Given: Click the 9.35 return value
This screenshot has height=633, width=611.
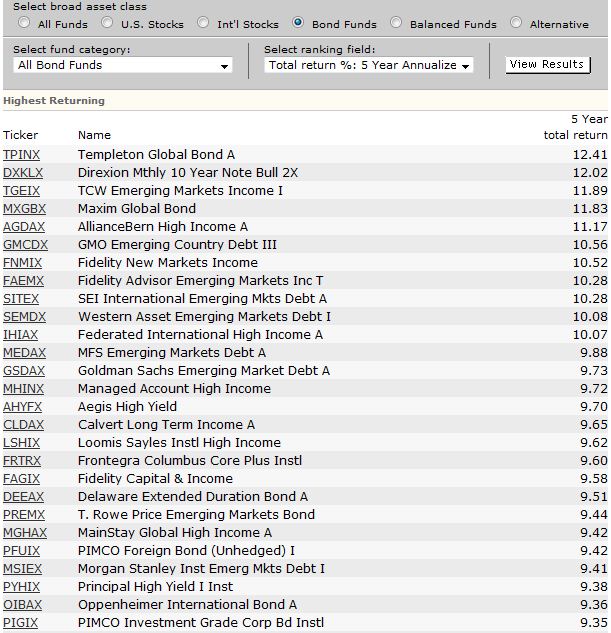Looking at the screenshot, I should coord(594,623).
